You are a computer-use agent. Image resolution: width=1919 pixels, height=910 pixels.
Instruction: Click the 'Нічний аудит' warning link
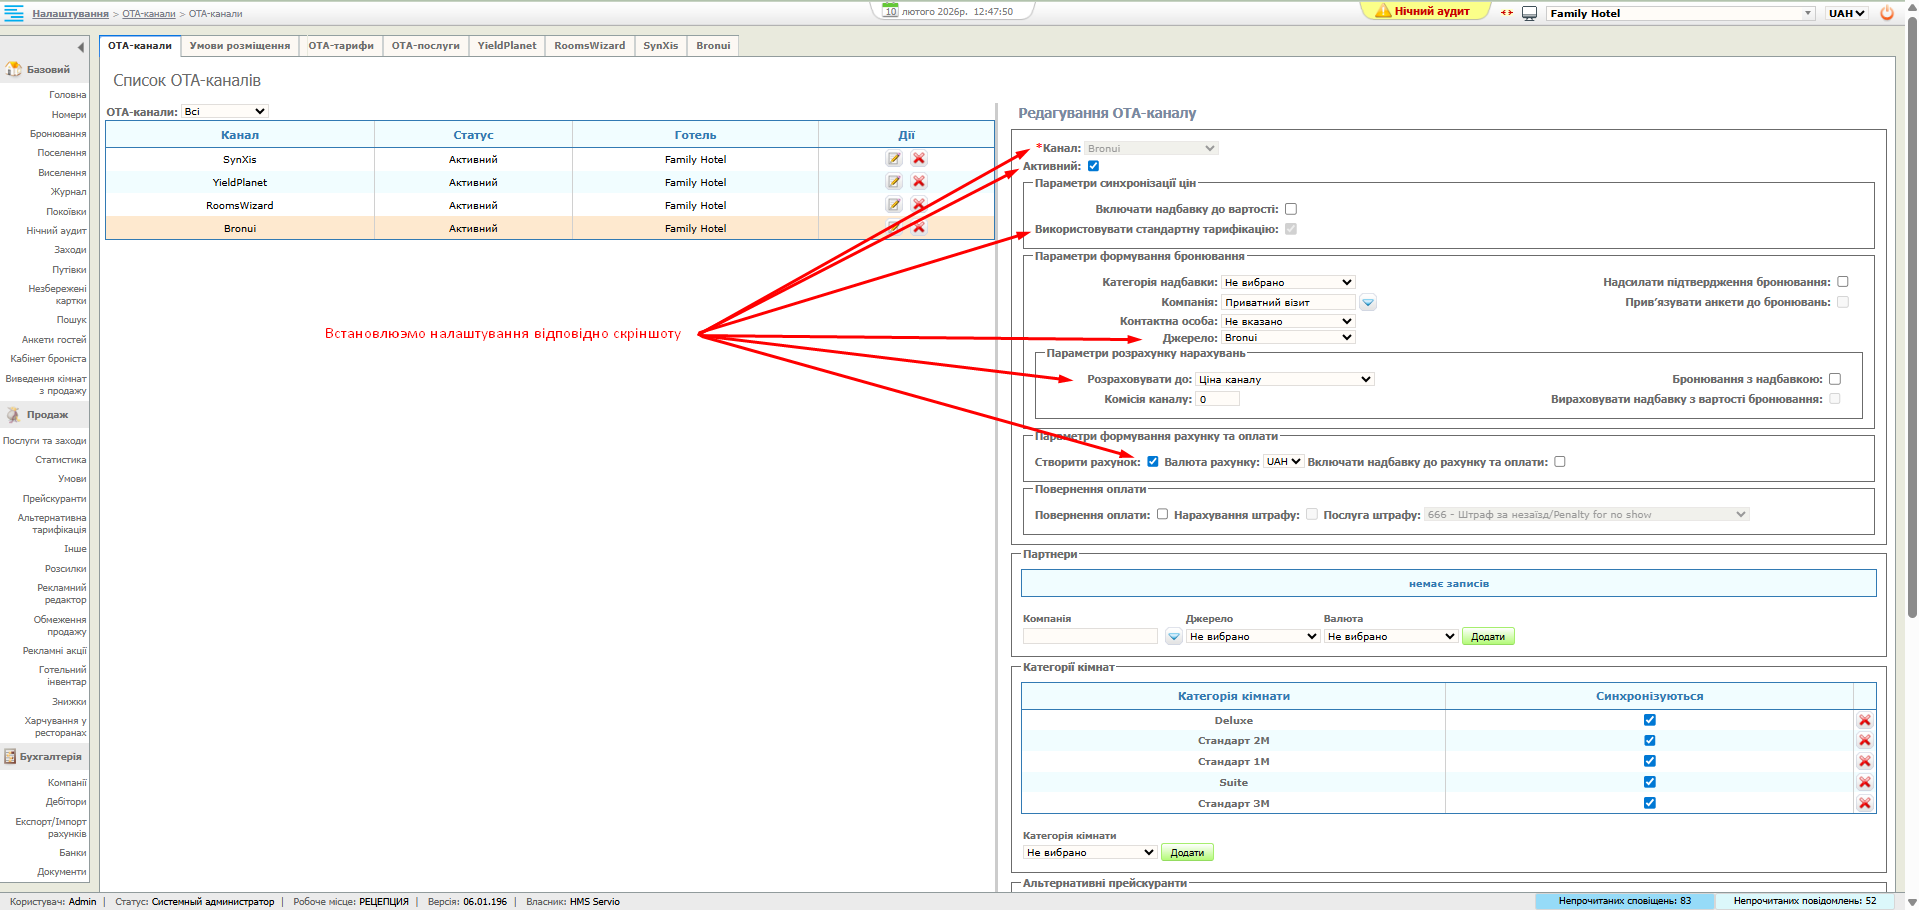click(x=1424, y=12)
